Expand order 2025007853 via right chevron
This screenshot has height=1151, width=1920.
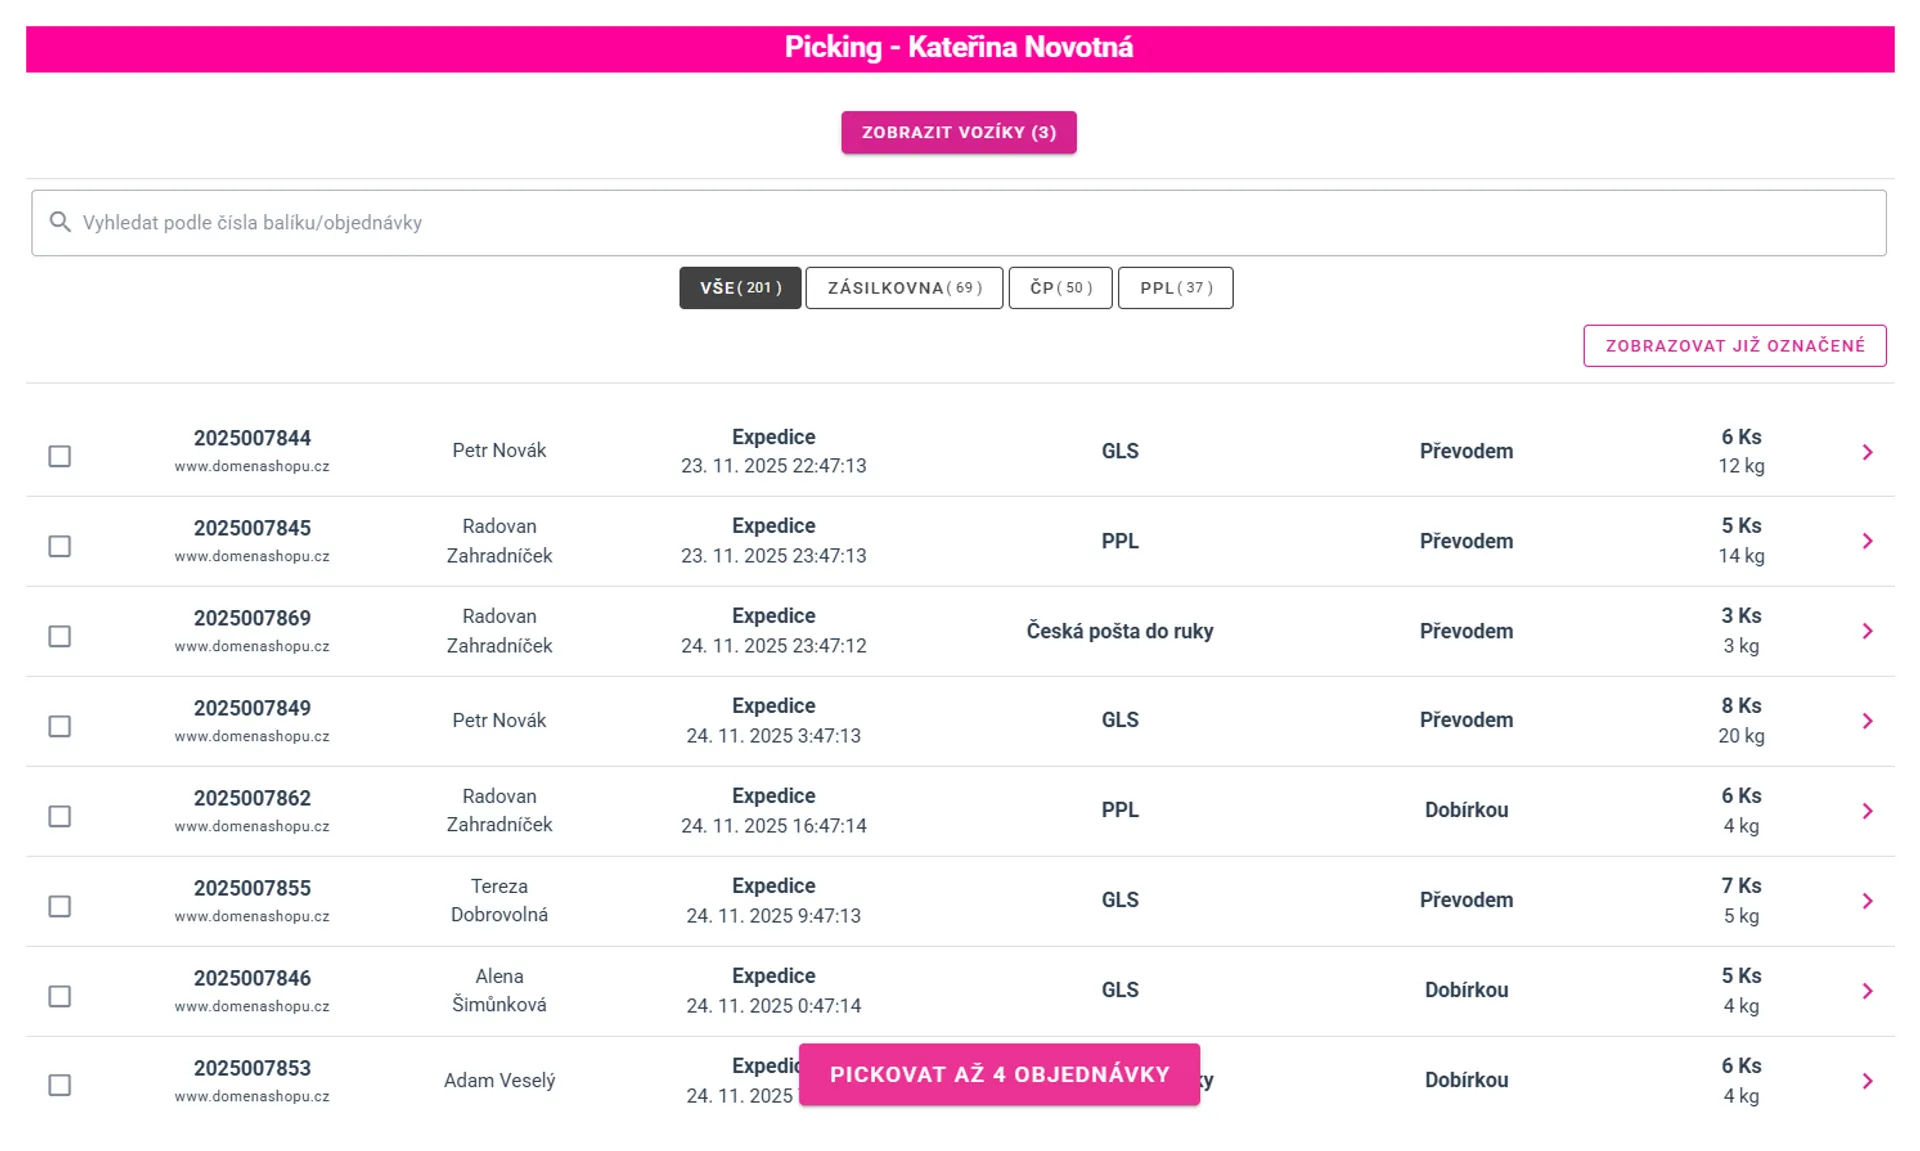pos(1866,1081)
